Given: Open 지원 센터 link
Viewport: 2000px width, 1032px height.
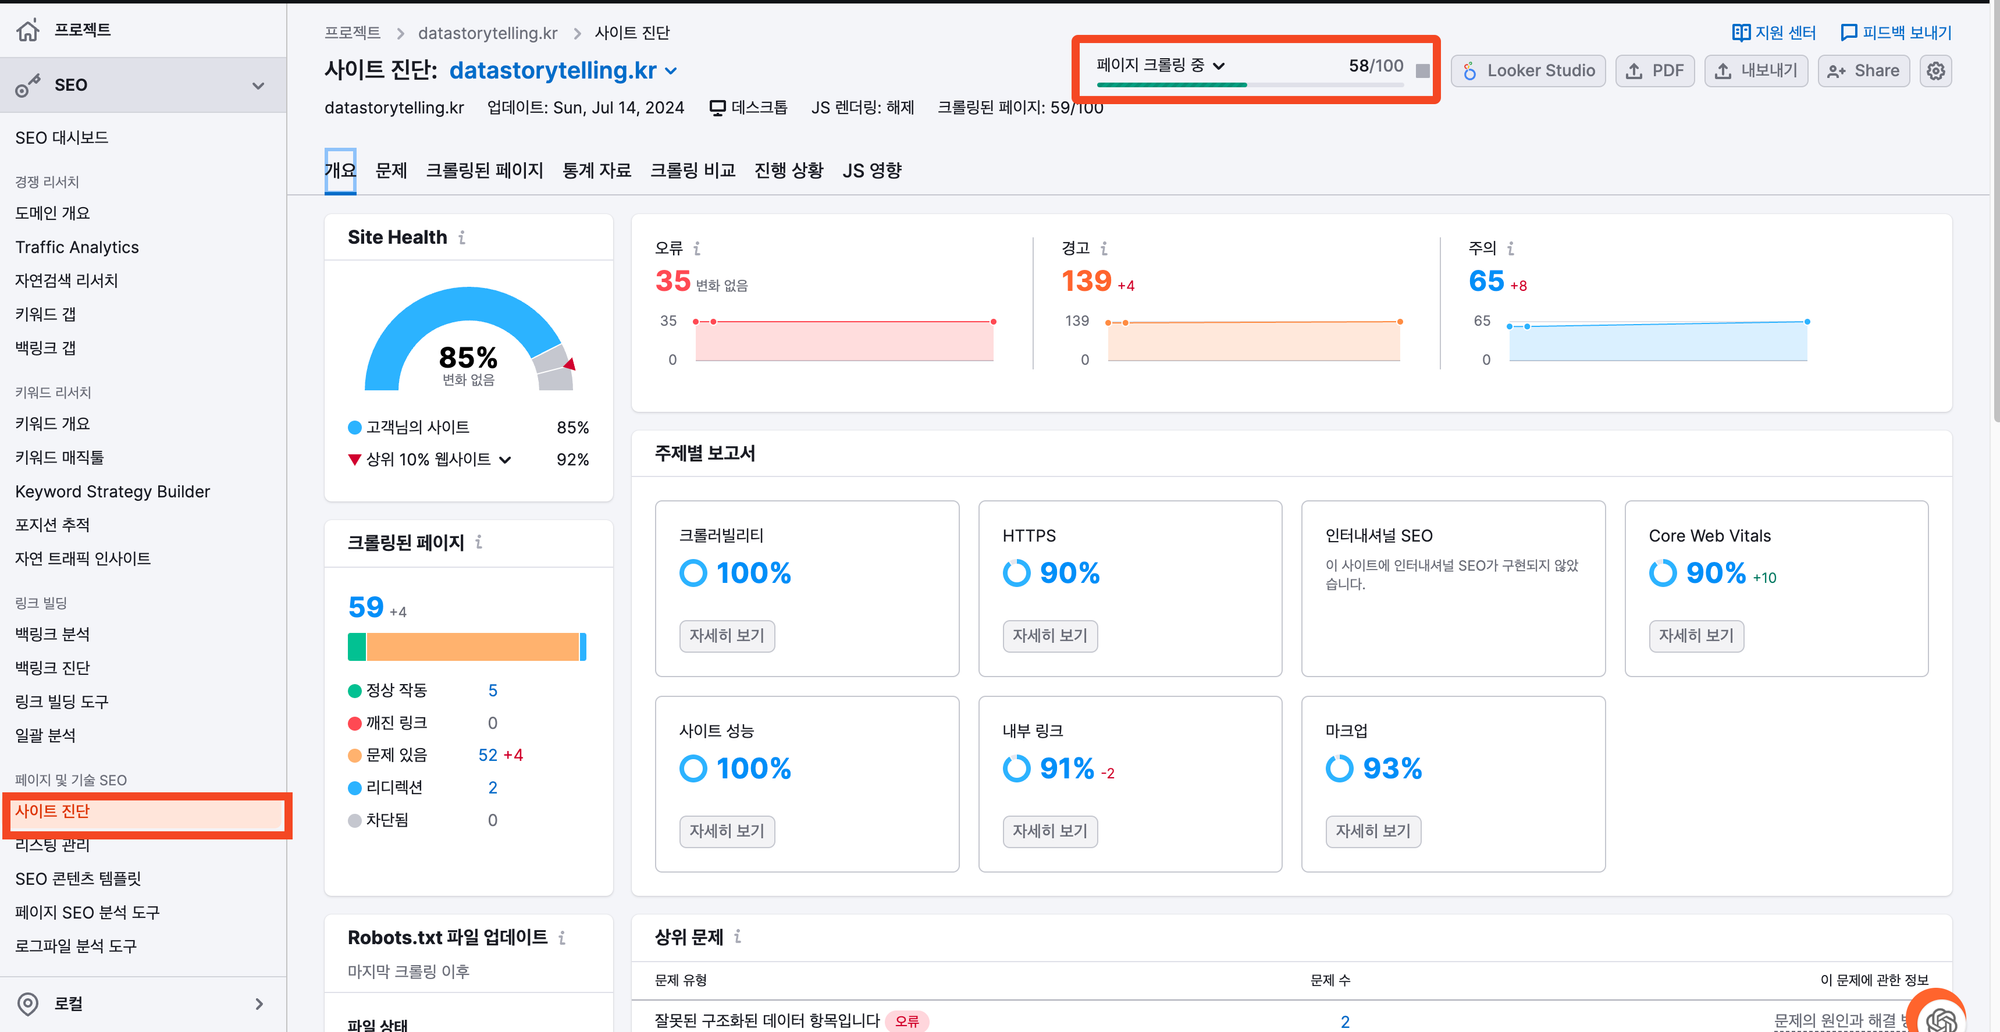Looking at the screenshot, I should [x=1774, y=33].
